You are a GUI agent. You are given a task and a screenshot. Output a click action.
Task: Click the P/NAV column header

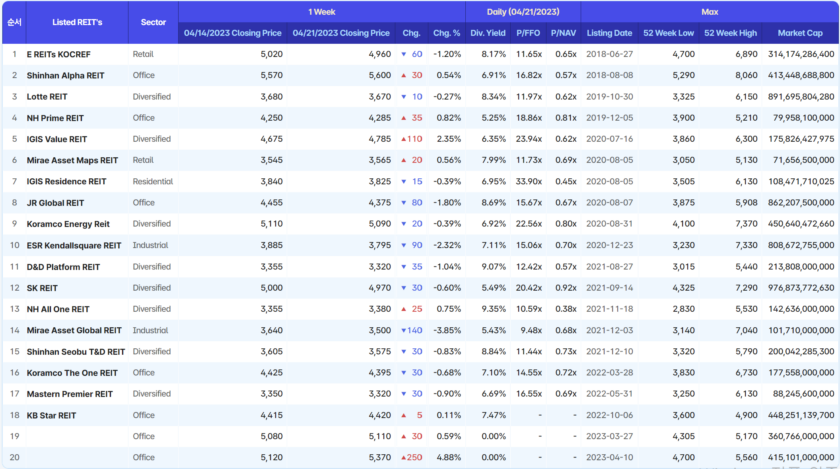[x=563, y=33]
